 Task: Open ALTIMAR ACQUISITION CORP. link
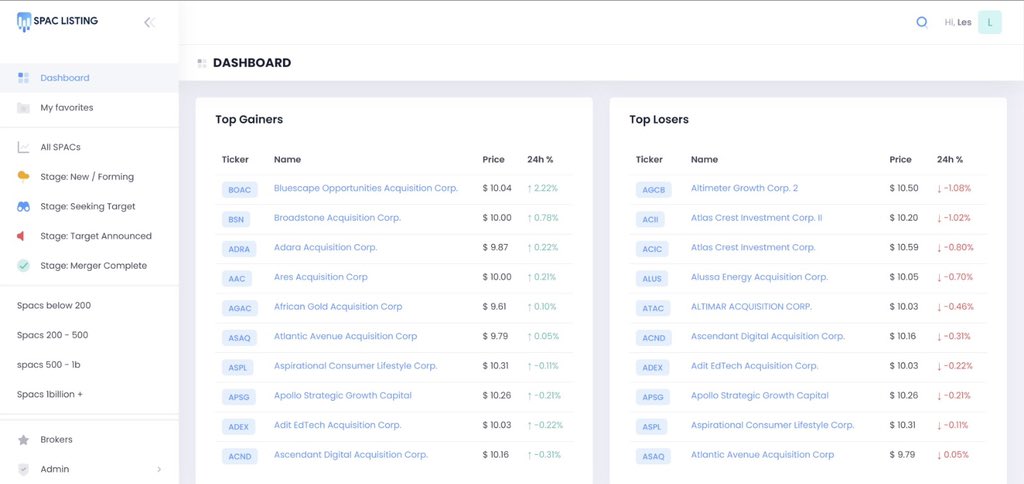pyautogui.click(x=752, y=306)
